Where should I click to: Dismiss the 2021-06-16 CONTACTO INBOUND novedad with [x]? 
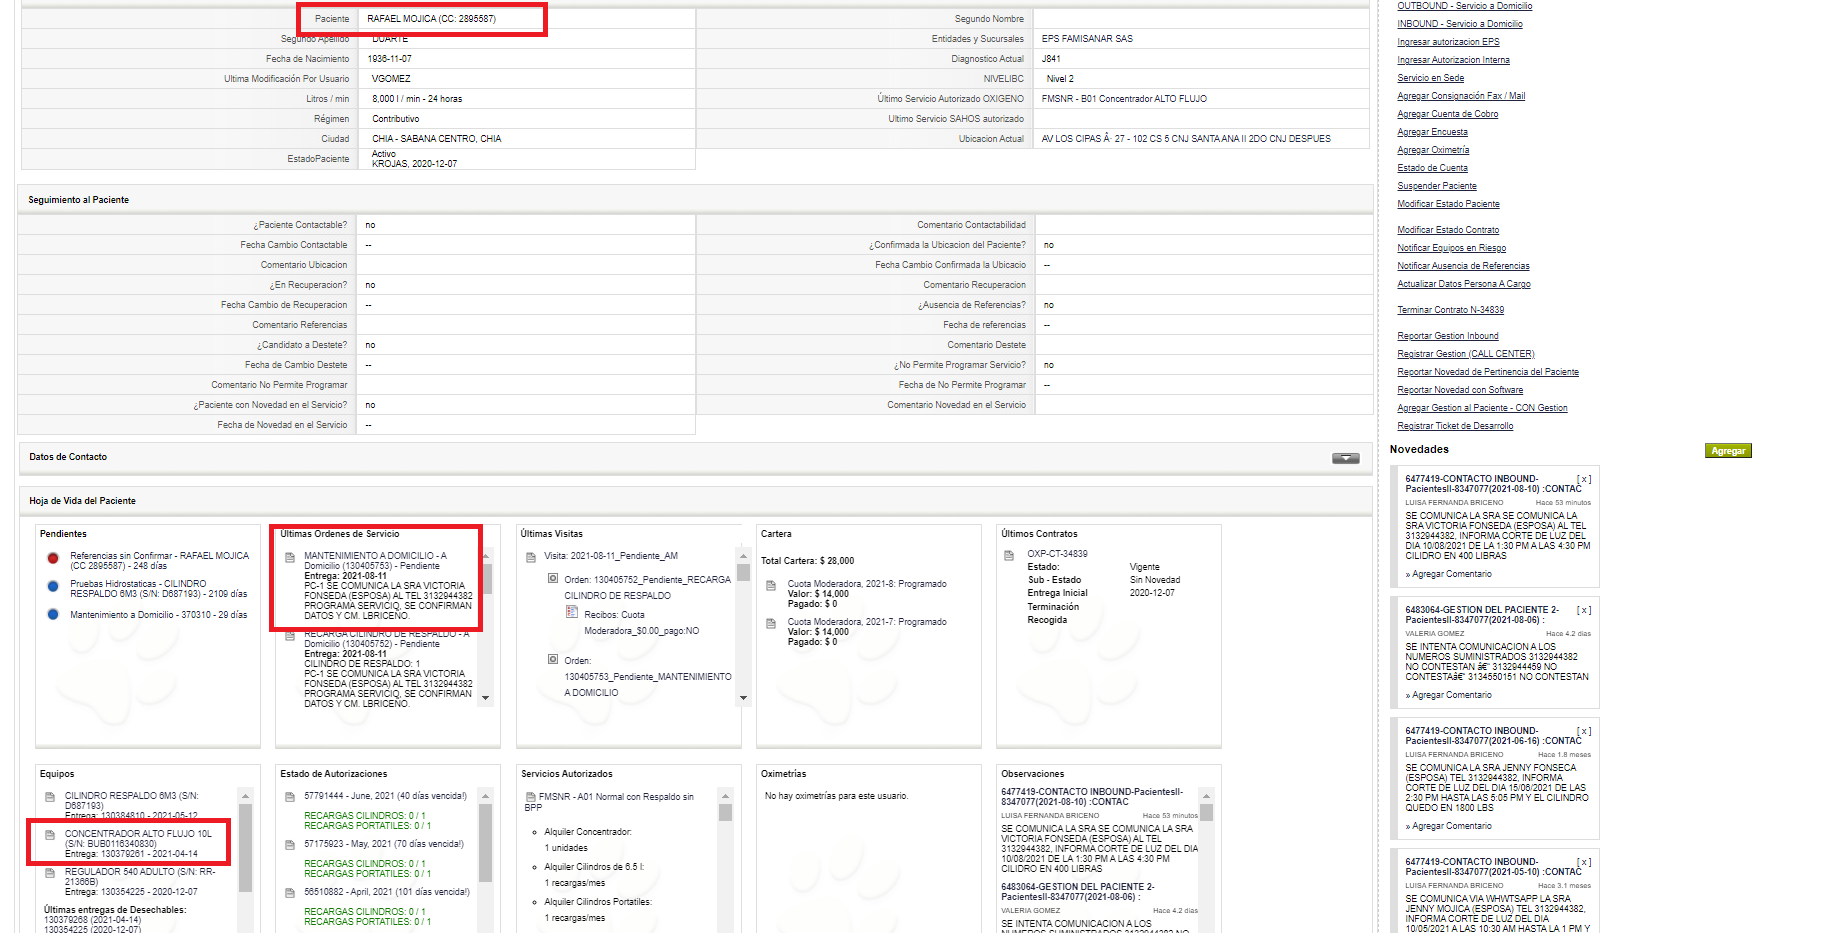point(1584,731)
